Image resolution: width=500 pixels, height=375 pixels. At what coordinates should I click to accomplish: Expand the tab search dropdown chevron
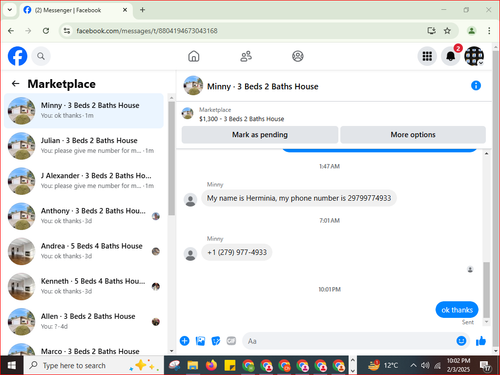tap(10, 10)
